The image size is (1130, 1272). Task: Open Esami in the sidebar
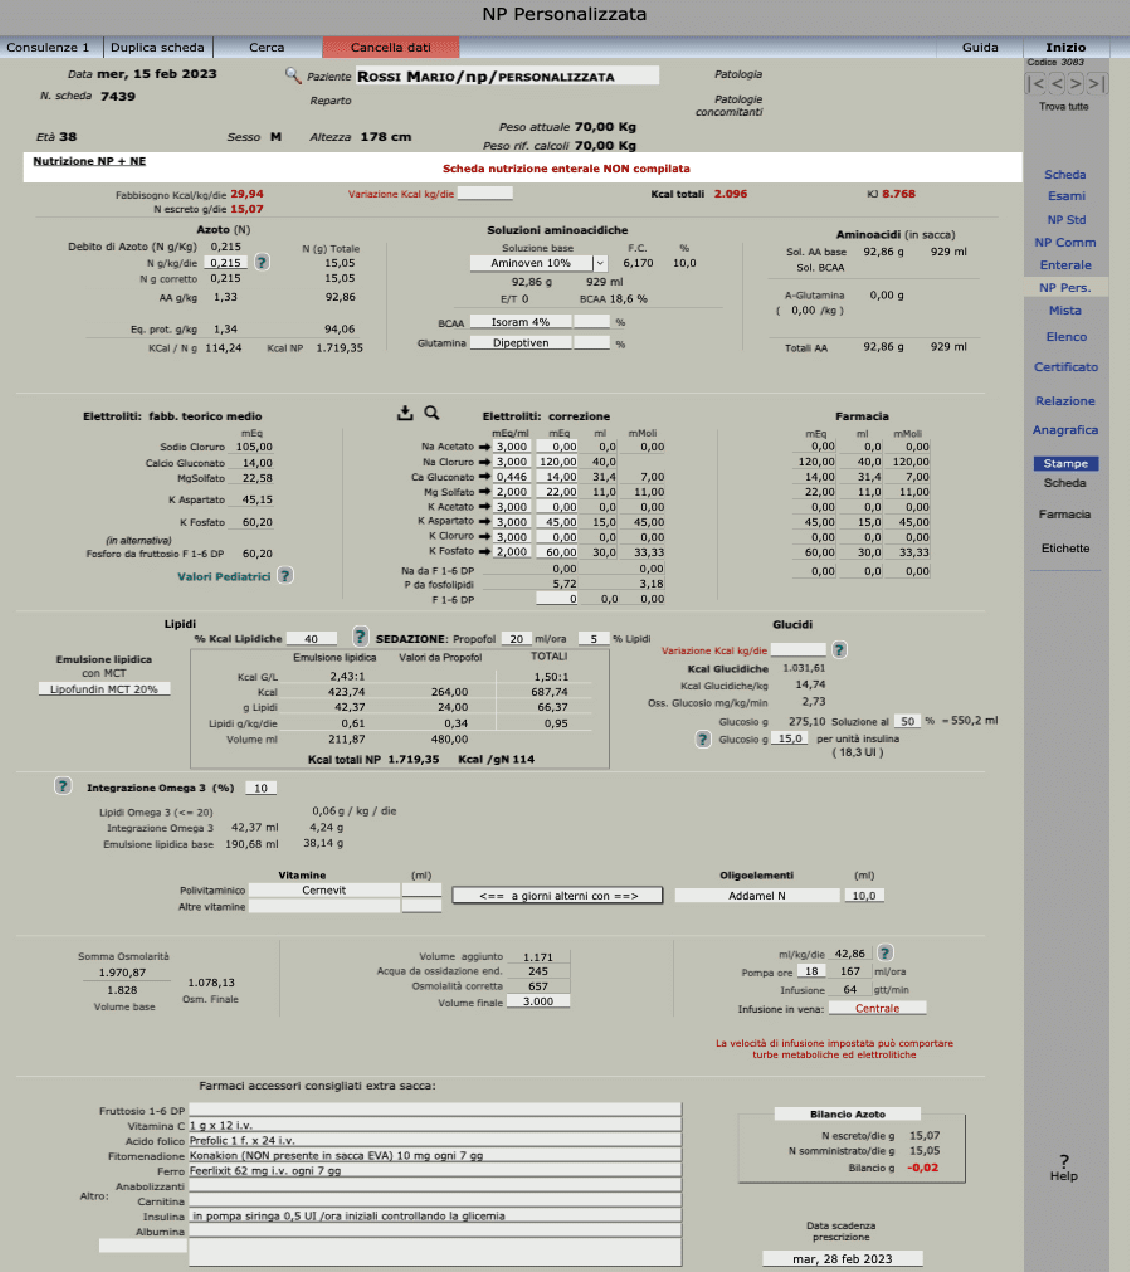[1066, 196]
